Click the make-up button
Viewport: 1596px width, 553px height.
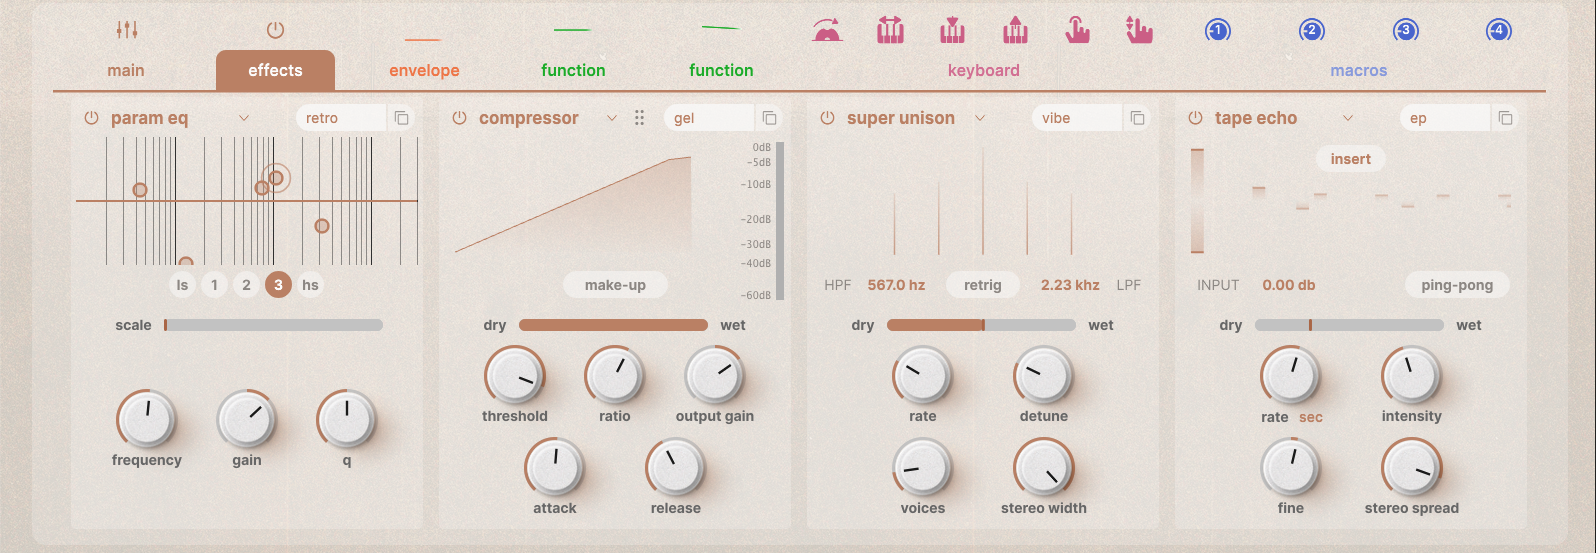(x=615, y=285)
